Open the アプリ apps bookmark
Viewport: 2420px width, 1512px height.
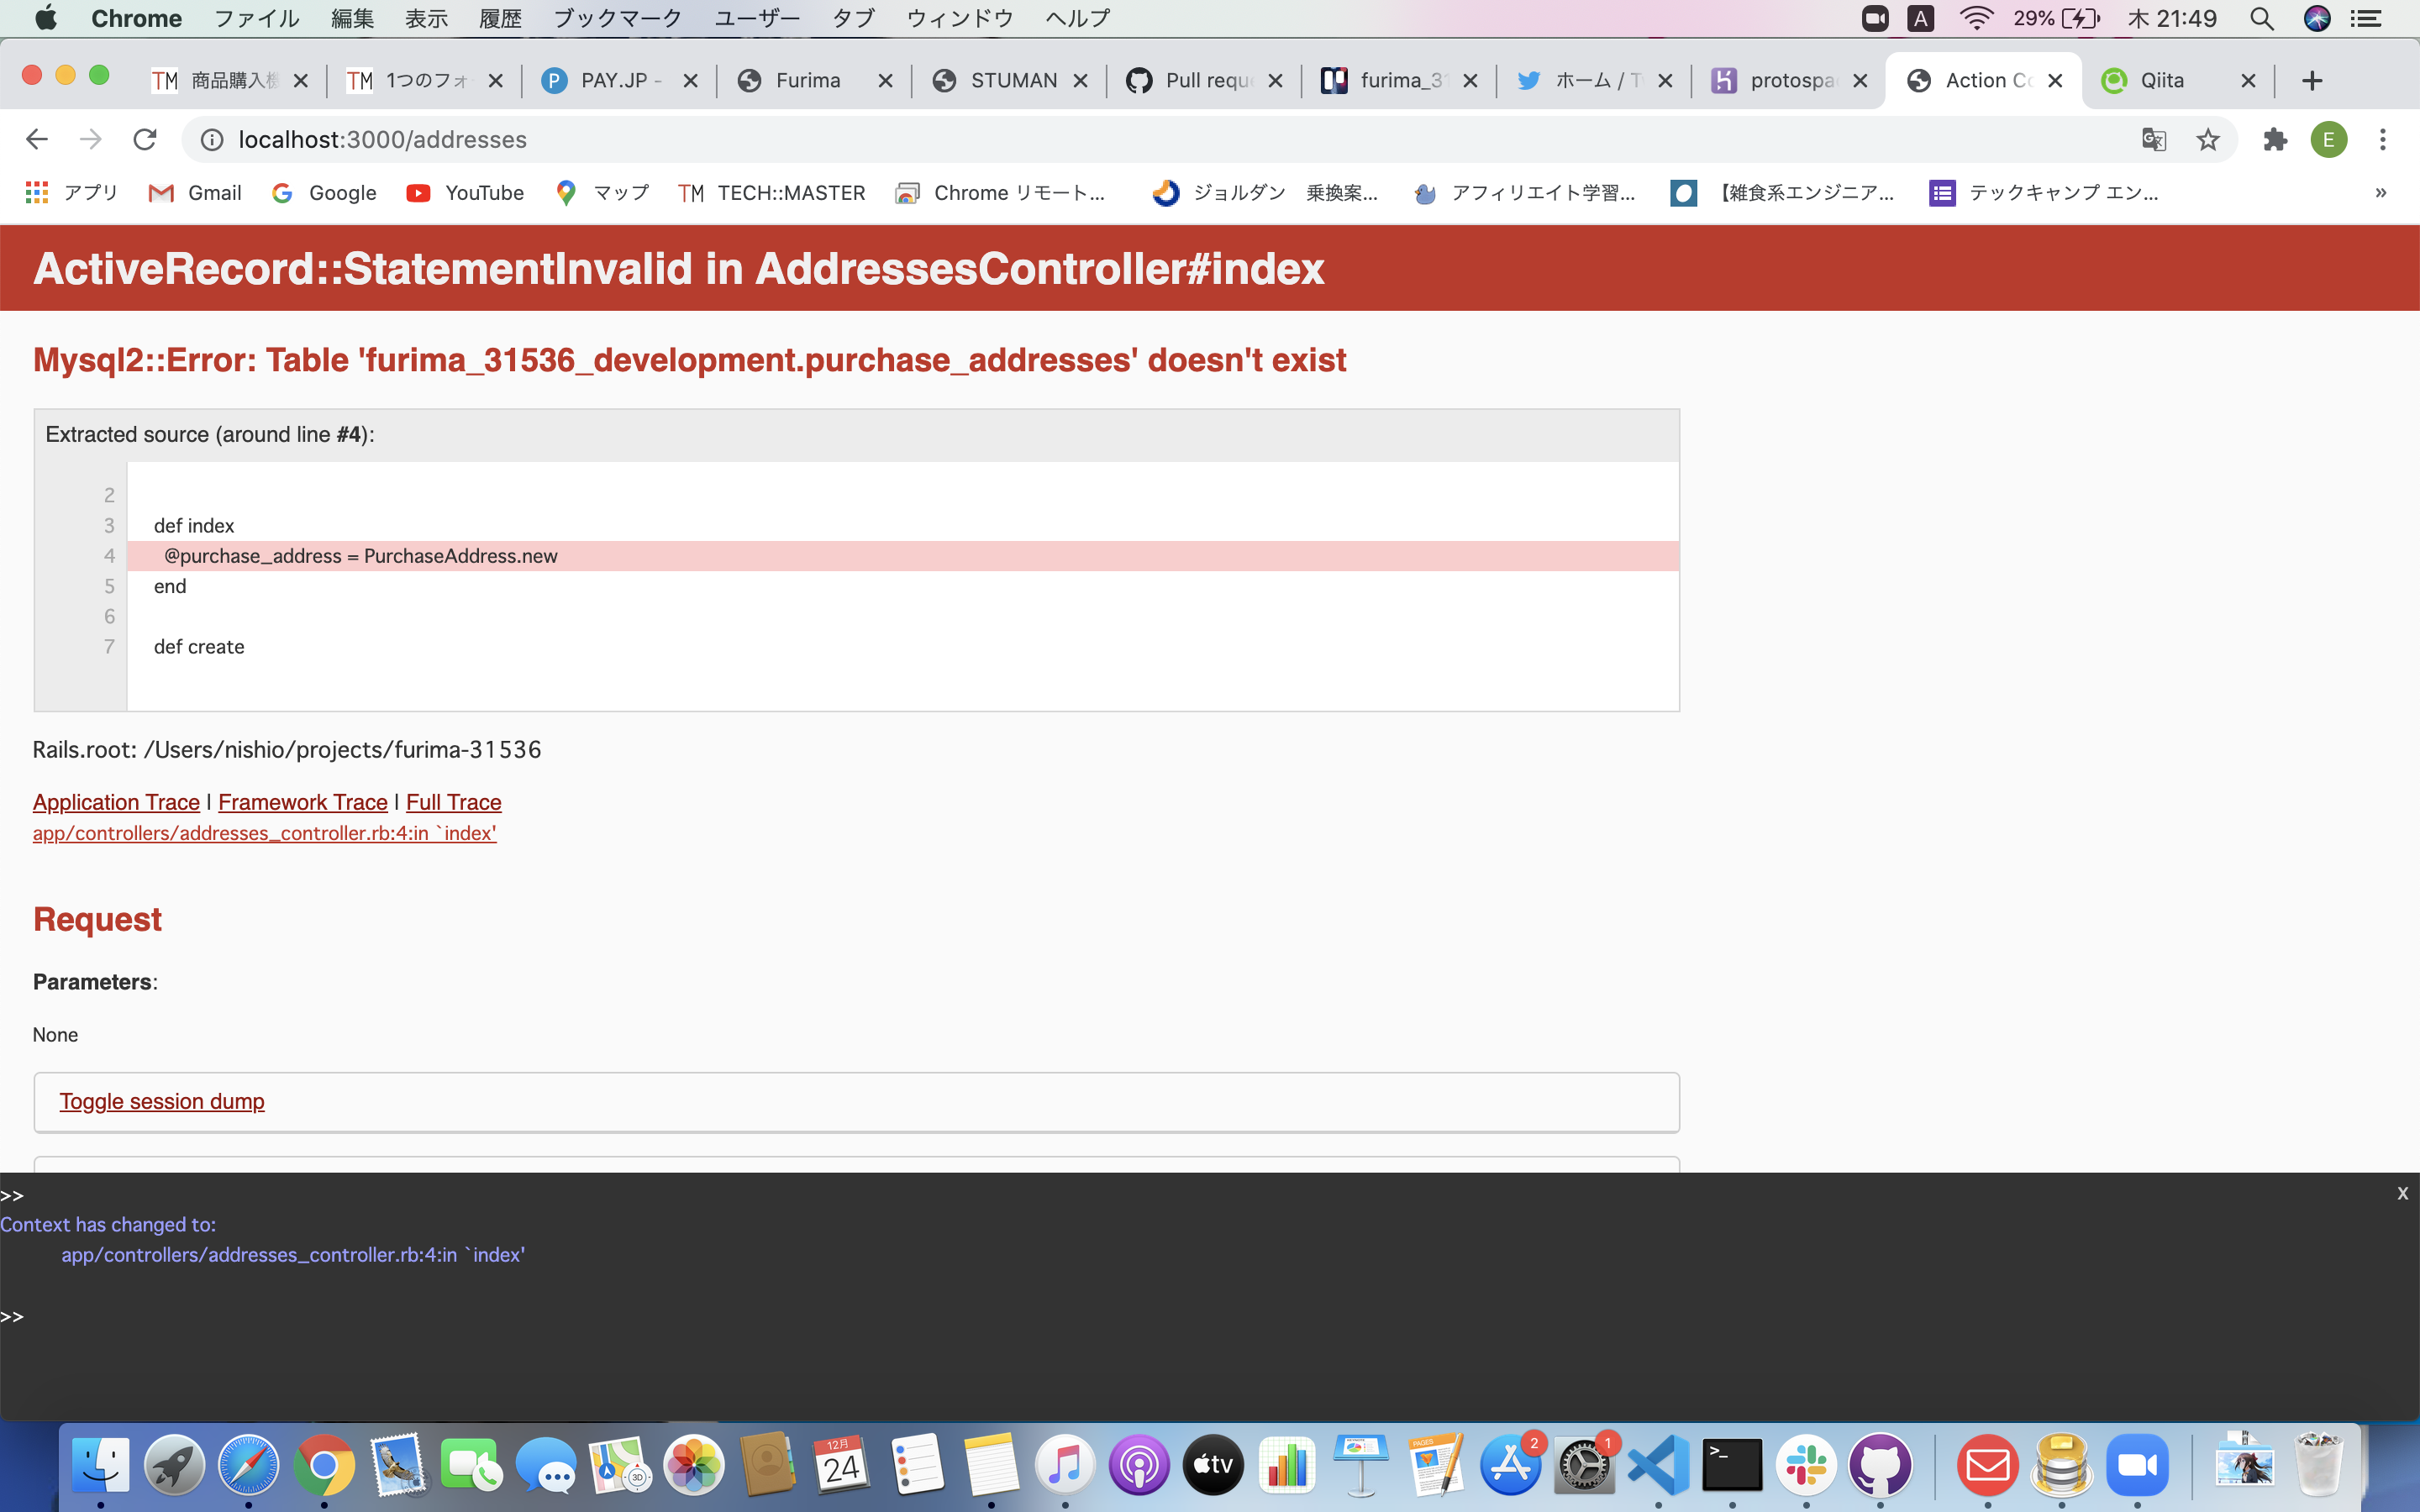pos(72,192)
